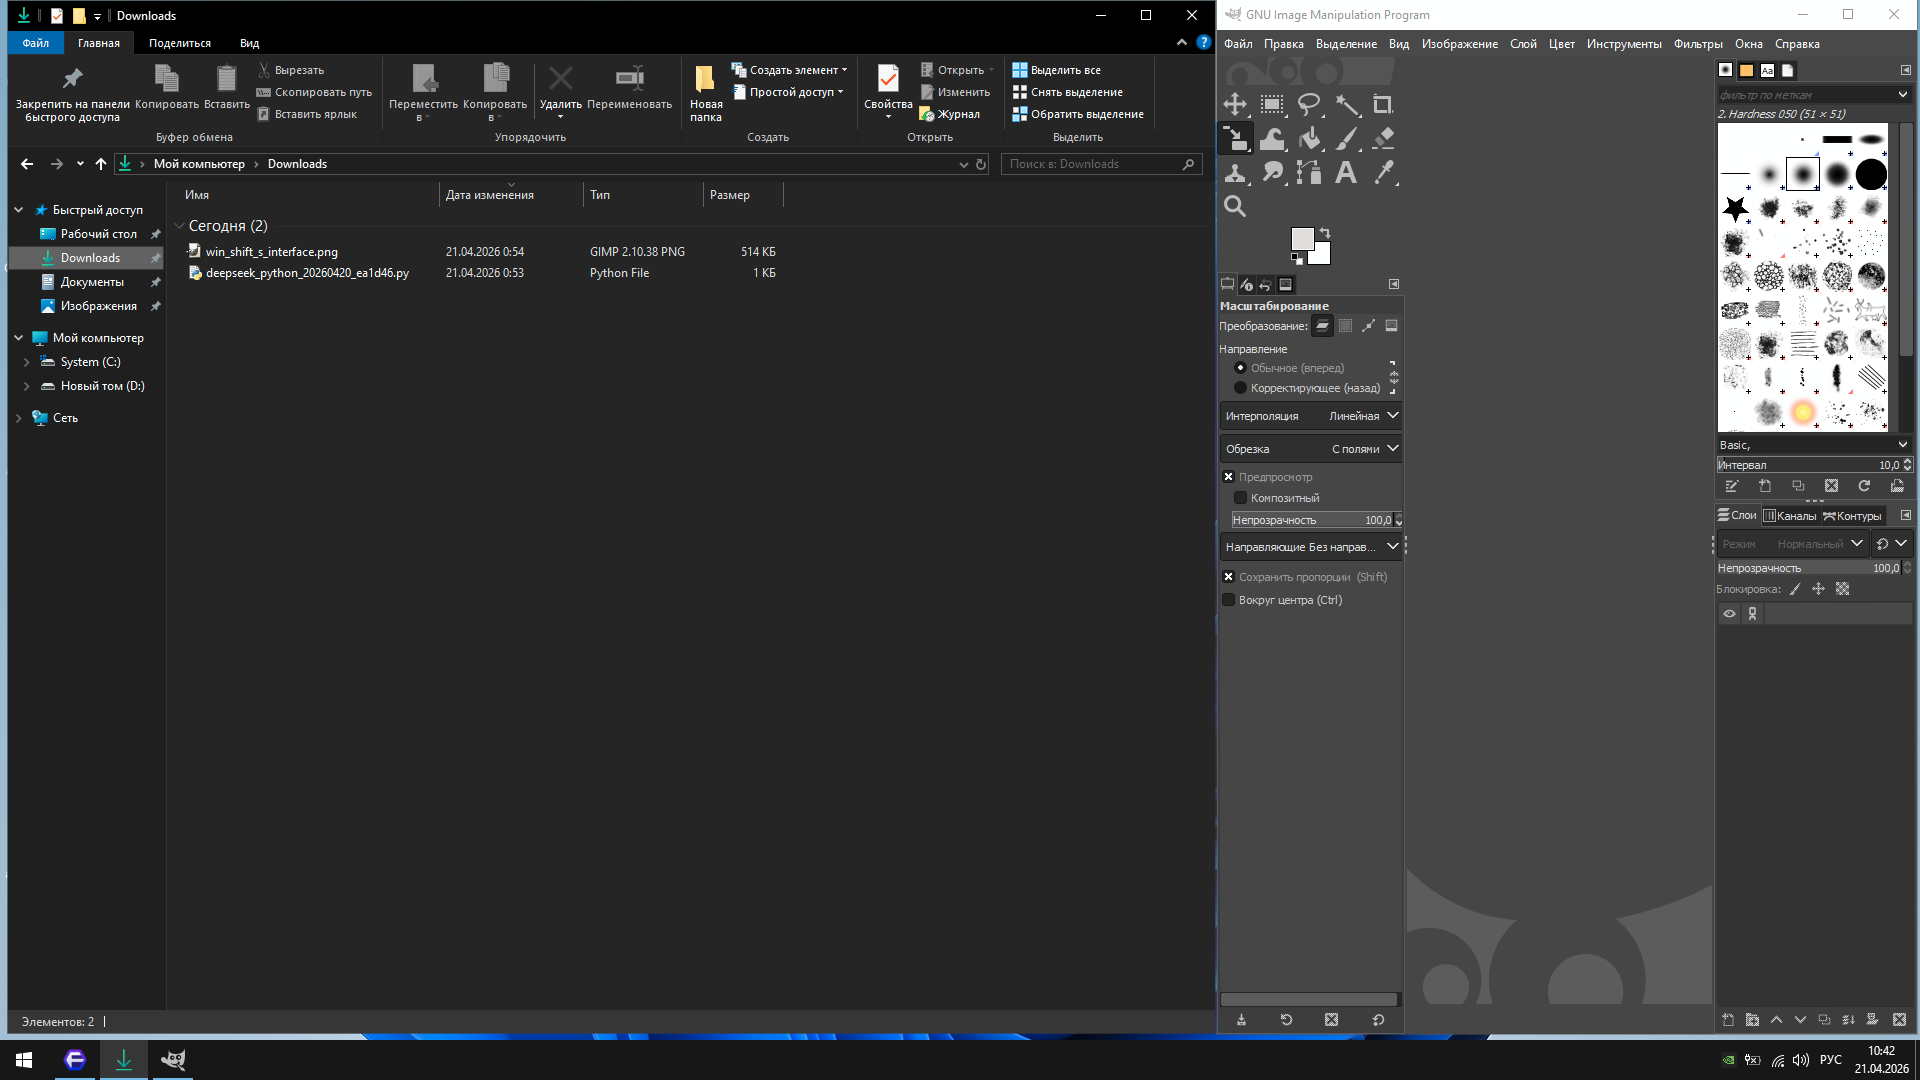Toggle the Вокруг центра (Ctrl) checkbox
This screenshot has width=1920, height=1080.
click(1229, 600)
